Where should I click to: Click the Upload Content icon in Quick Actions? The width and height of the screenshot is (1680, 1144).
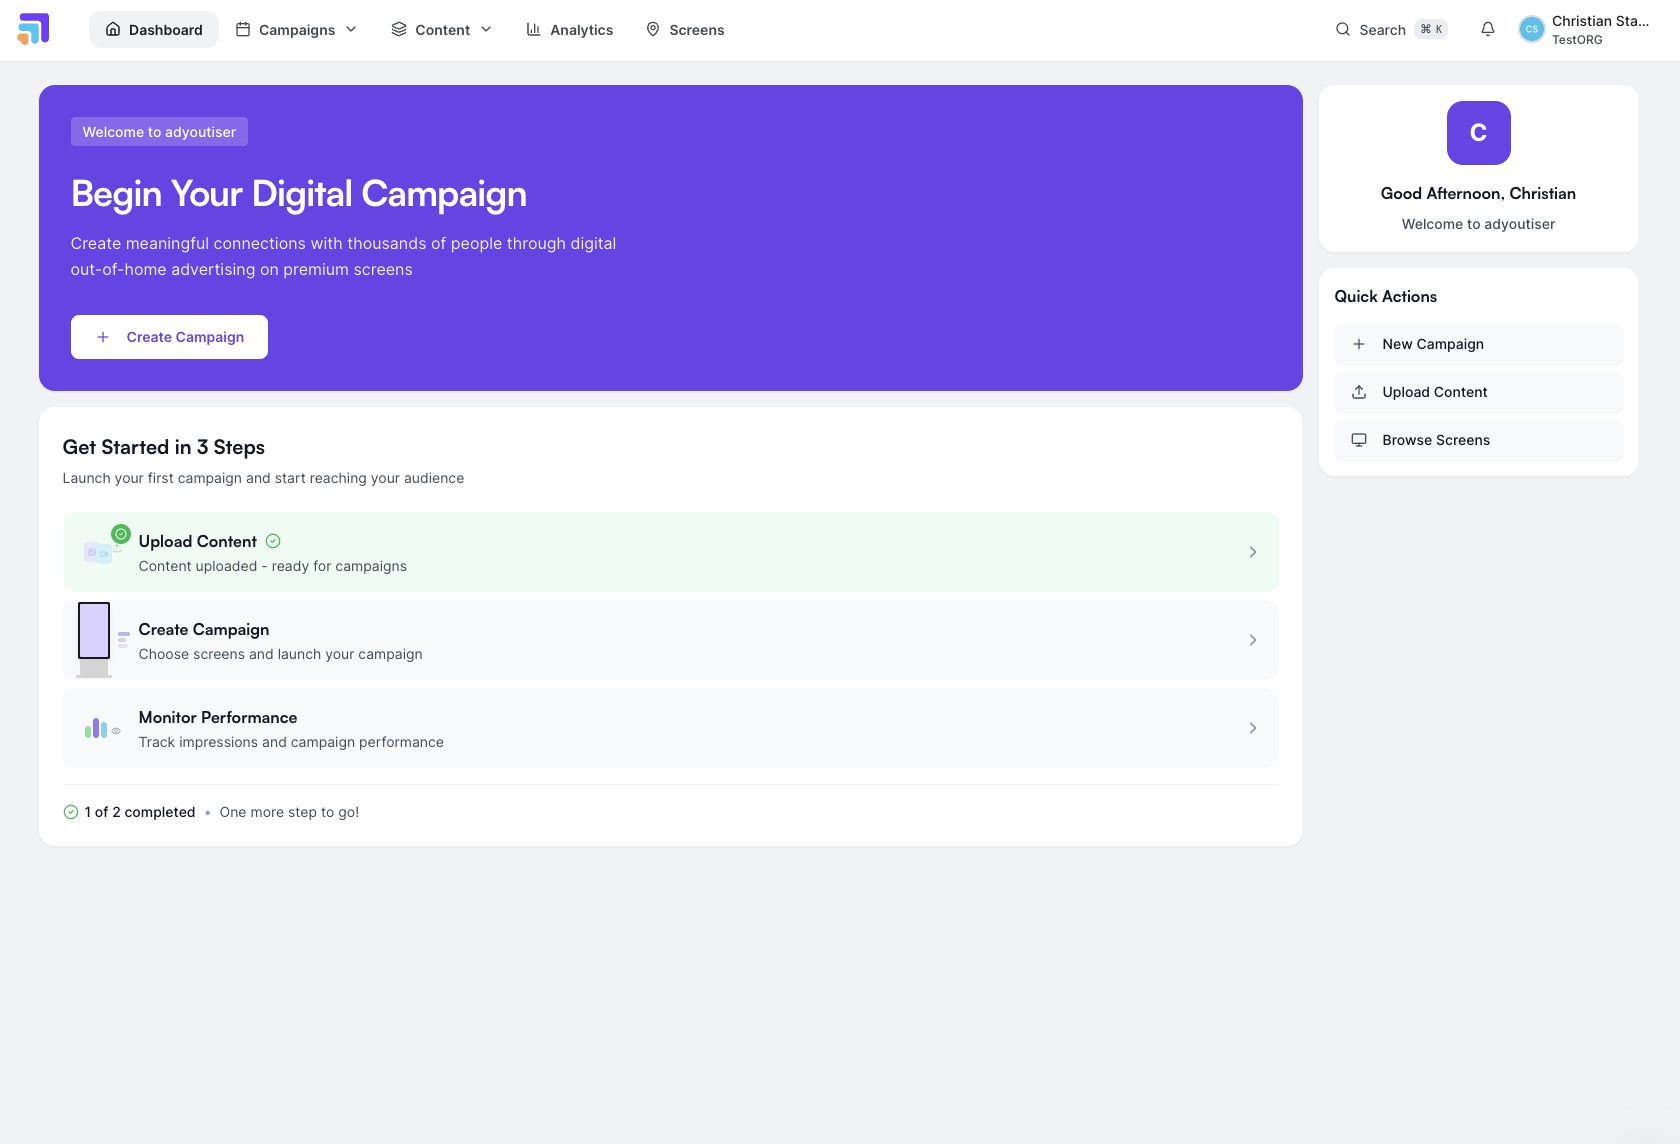[x=1360, y=392]
